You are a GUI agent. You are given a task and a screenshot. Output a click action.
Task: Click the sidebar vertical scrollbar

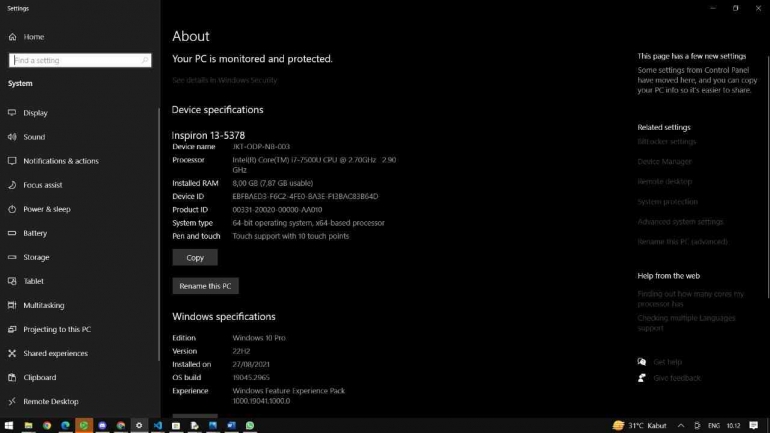[x=159, y=235]
